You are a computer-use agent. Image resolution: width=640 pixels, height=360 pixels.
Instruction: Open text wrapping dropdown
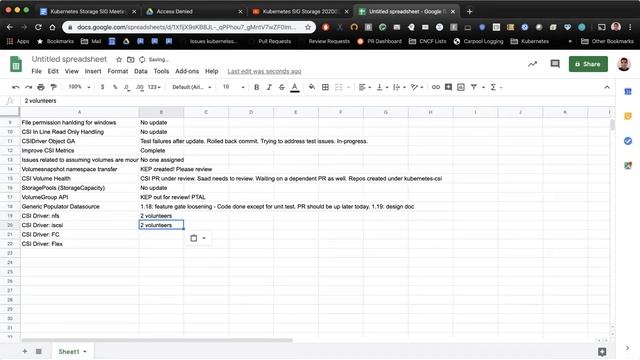click(x=399, y=87)
